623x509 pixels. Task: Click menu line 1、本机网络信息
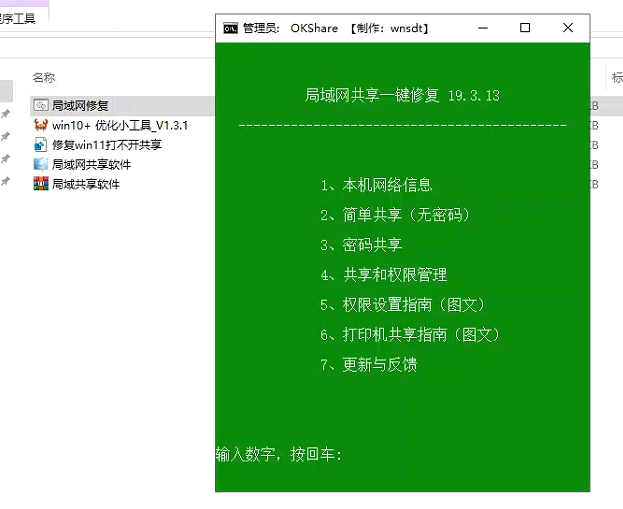pos(376,185)
